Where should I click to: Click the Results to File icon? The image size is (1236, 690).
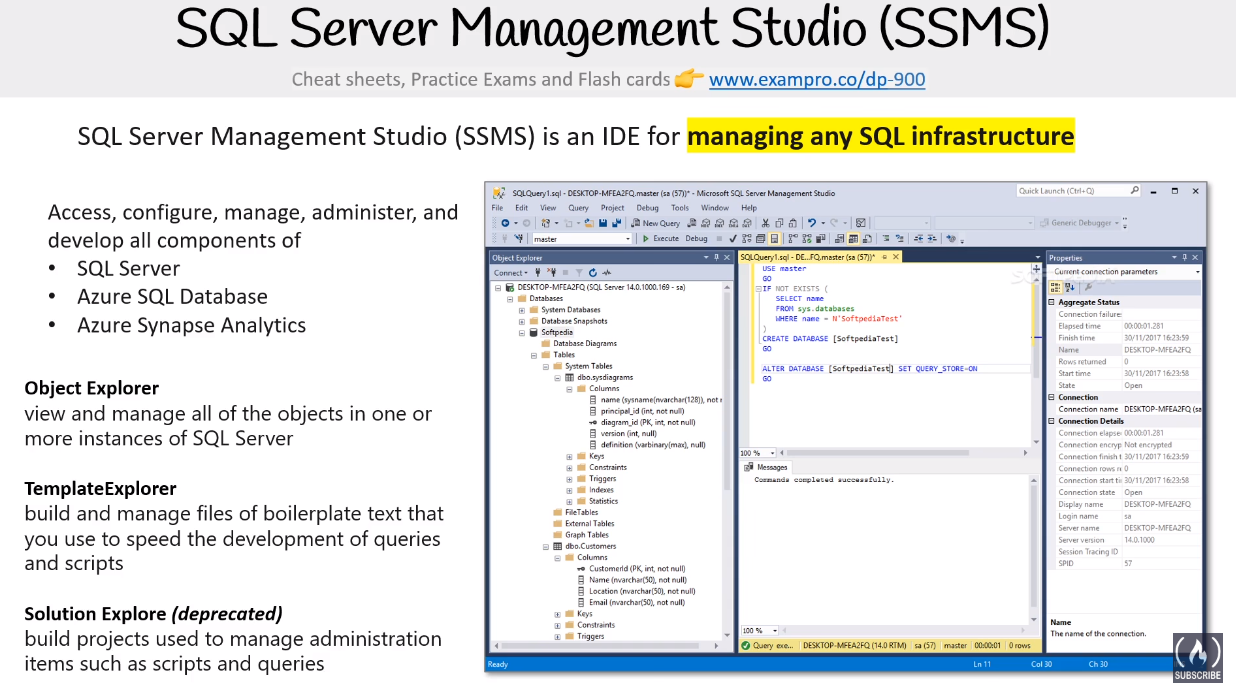point(867,239)
